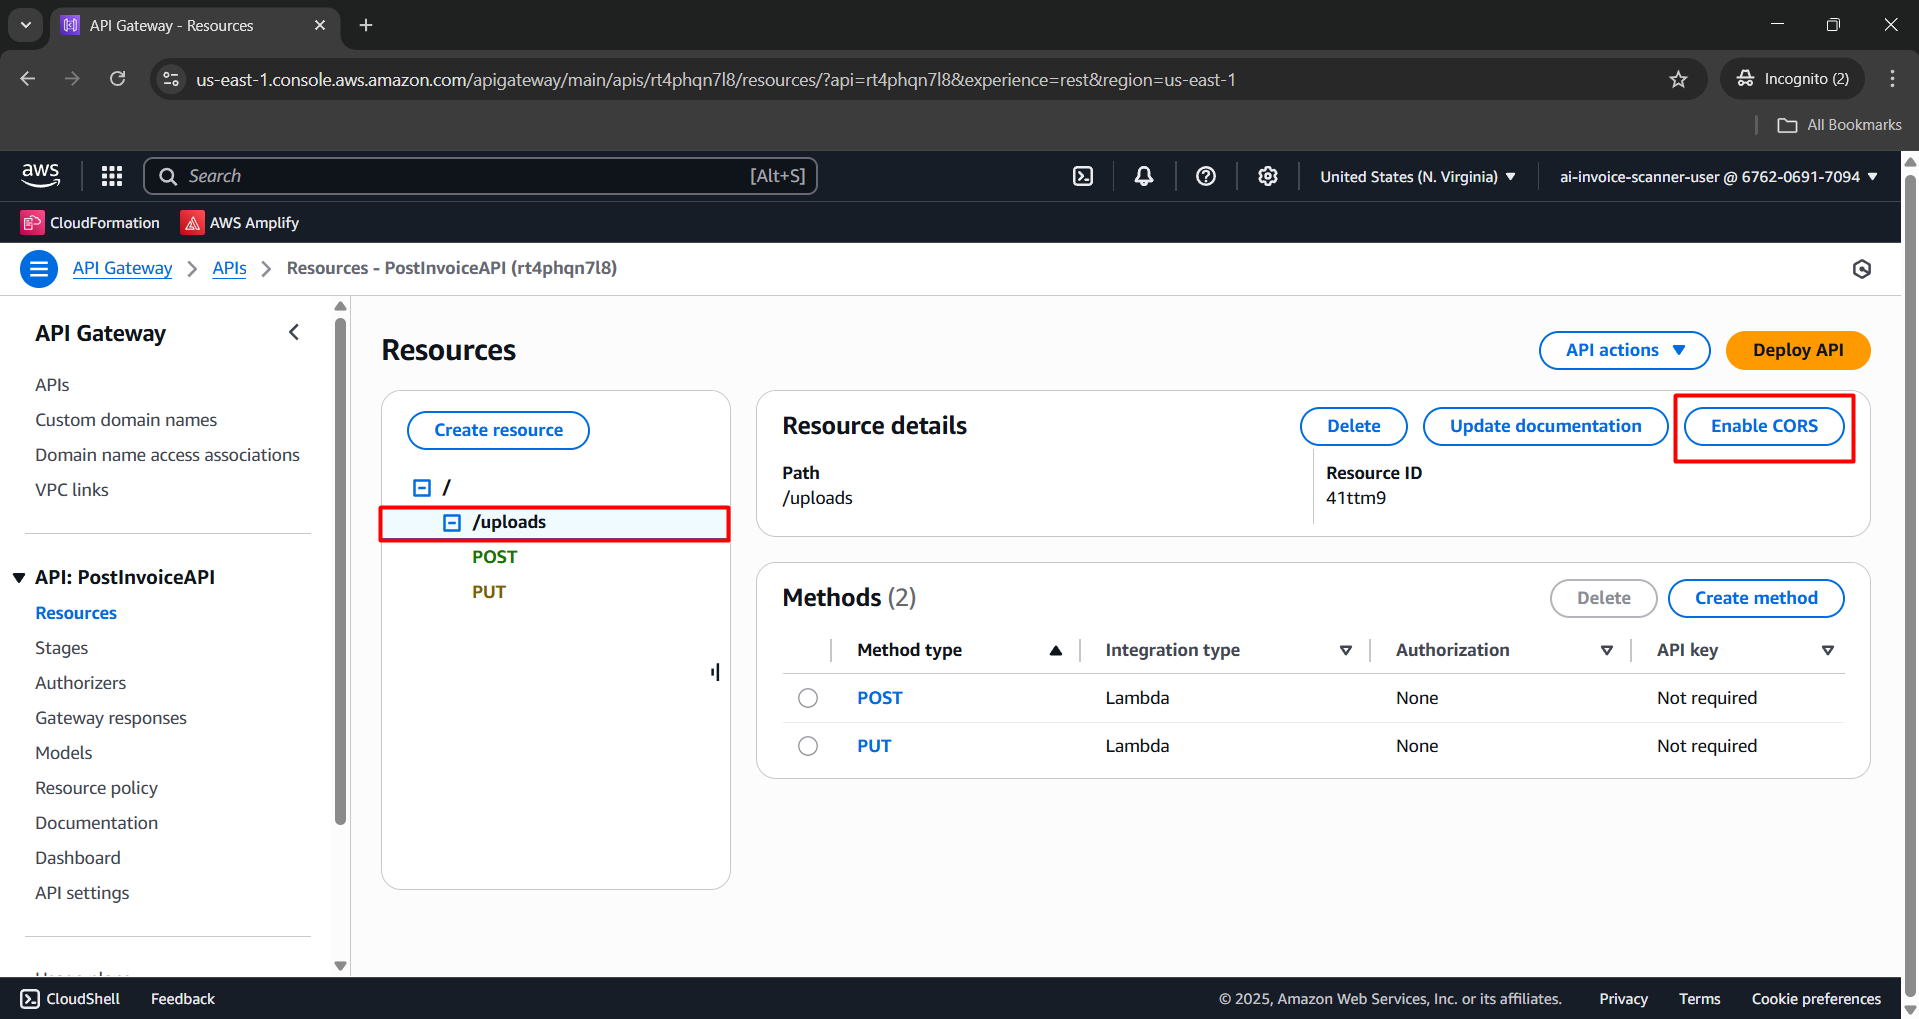1919x1019 pixels.
Task: Open the United States (N. Virginia) region selector
Action: click(1417, 177)
